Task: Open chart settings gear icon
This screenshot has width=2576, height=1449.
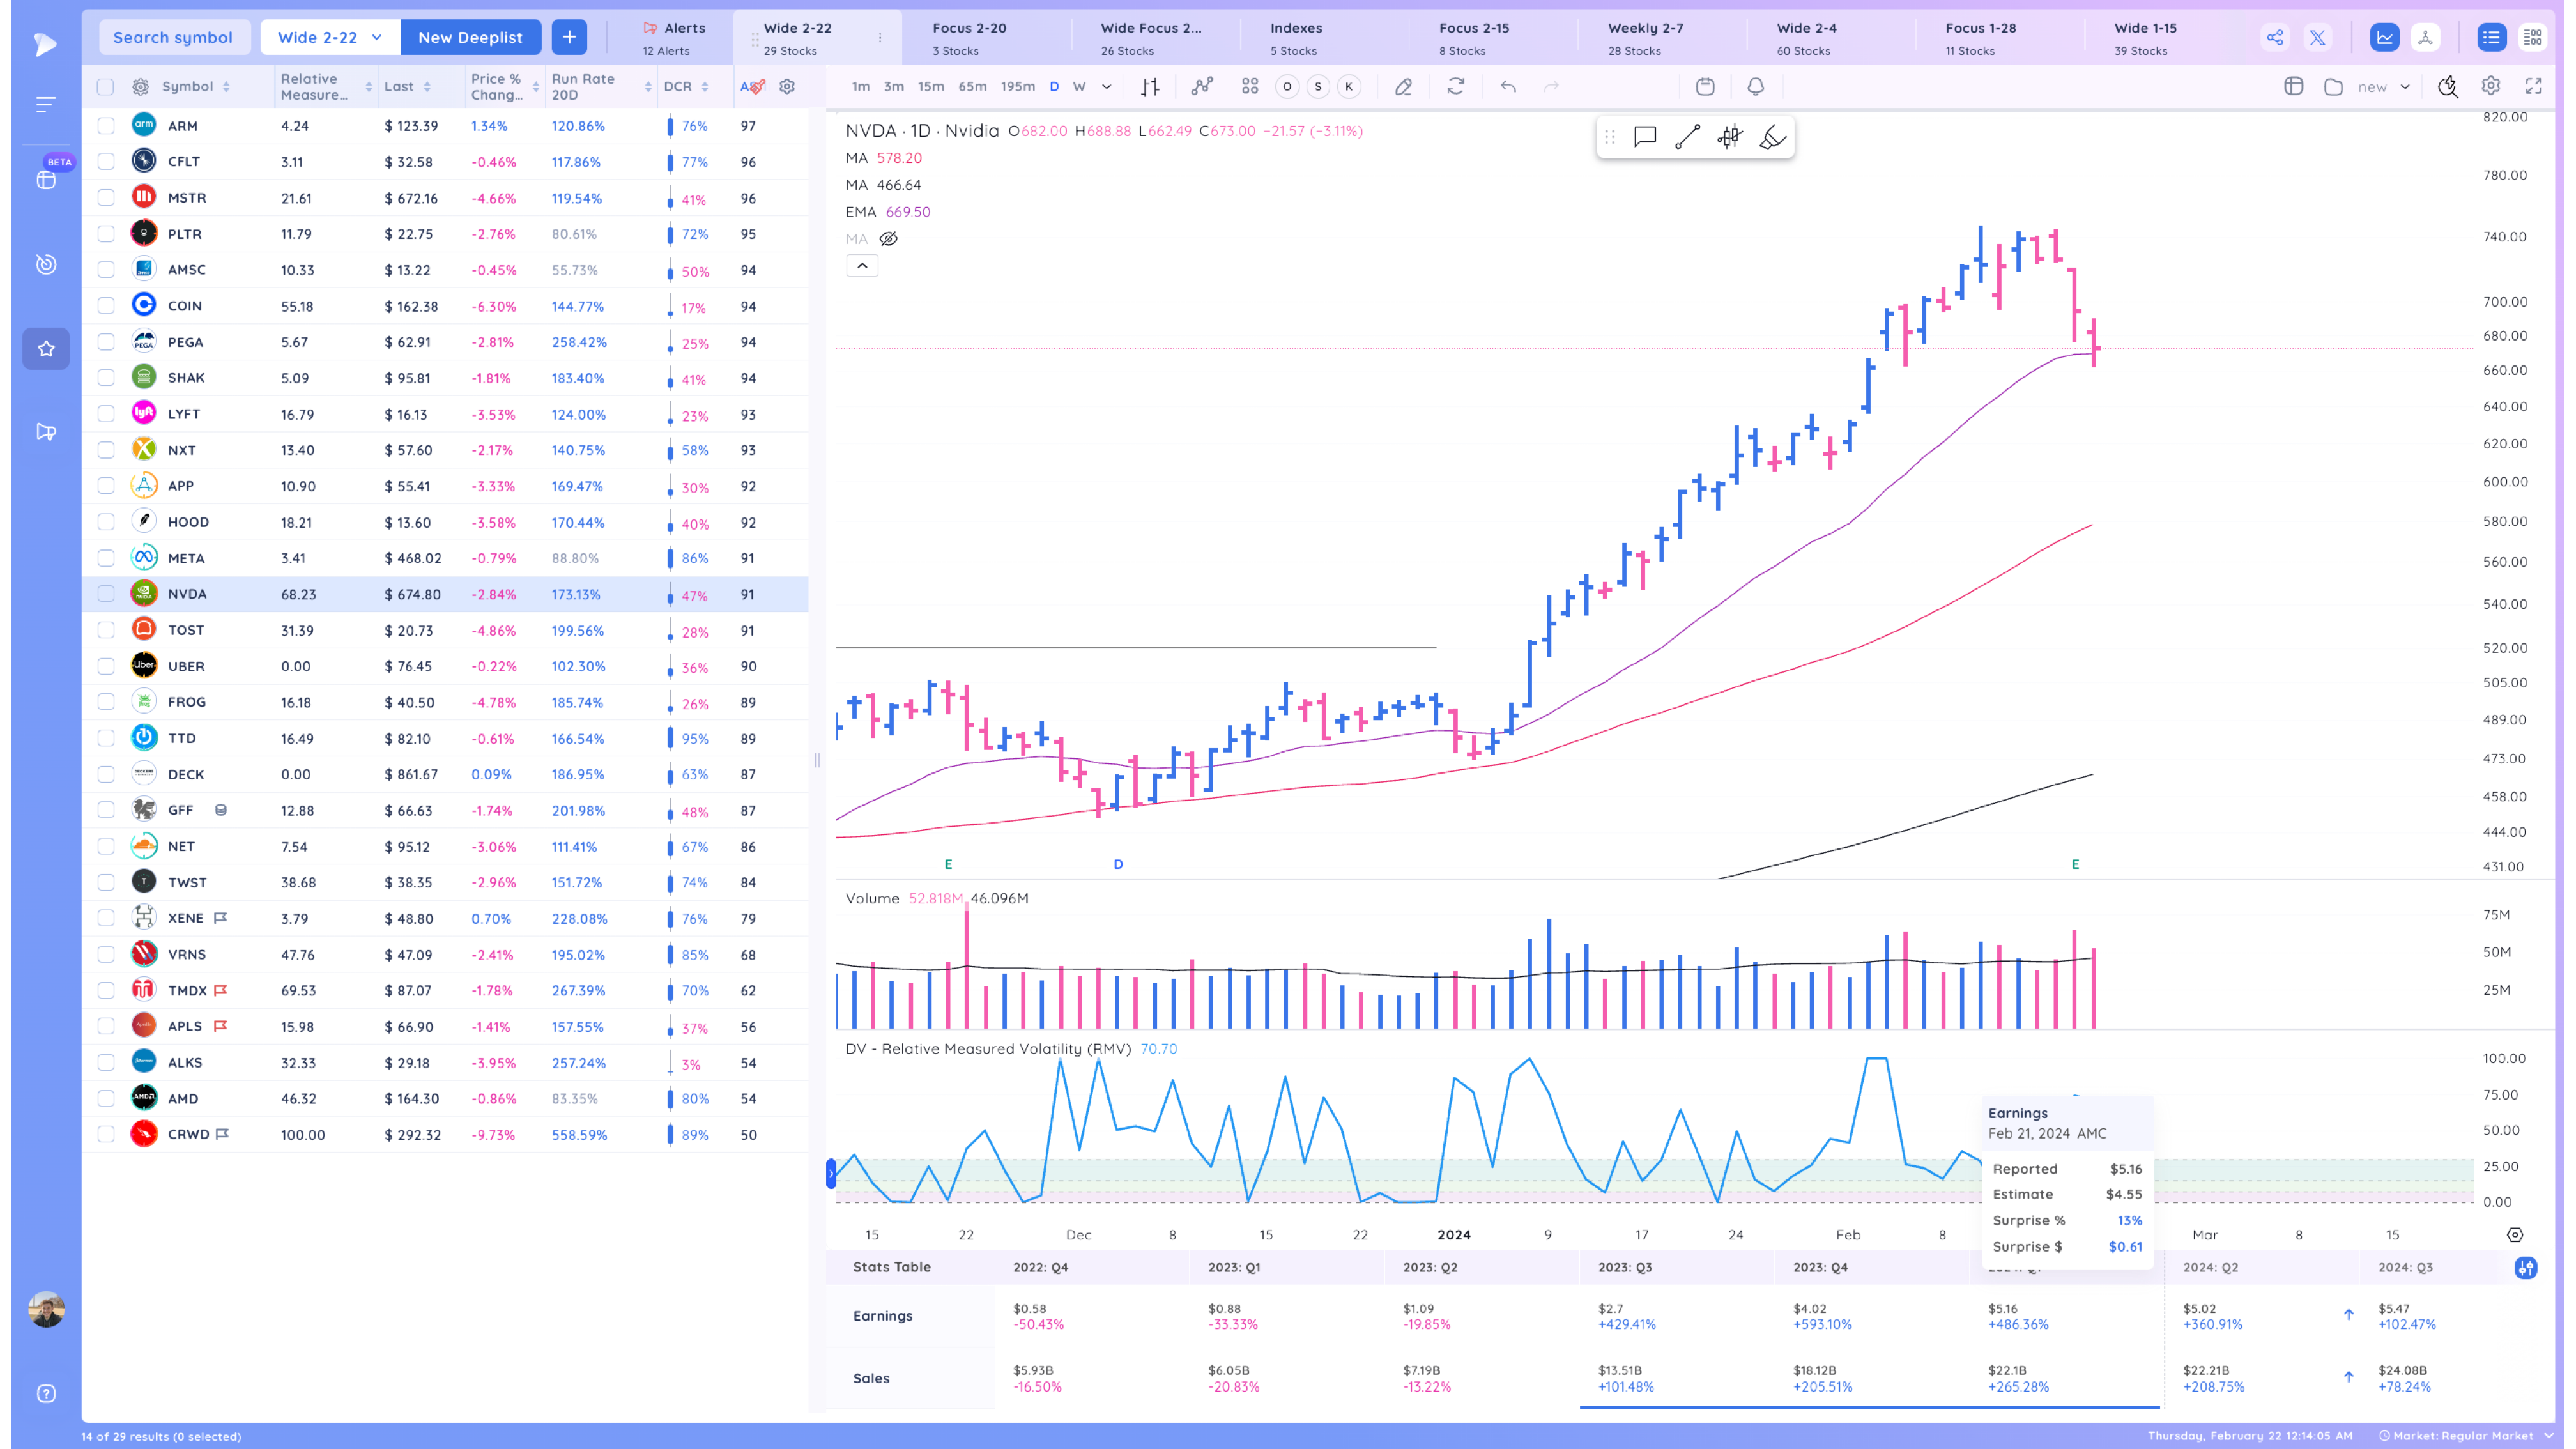Action: (x=2491, y=87)
